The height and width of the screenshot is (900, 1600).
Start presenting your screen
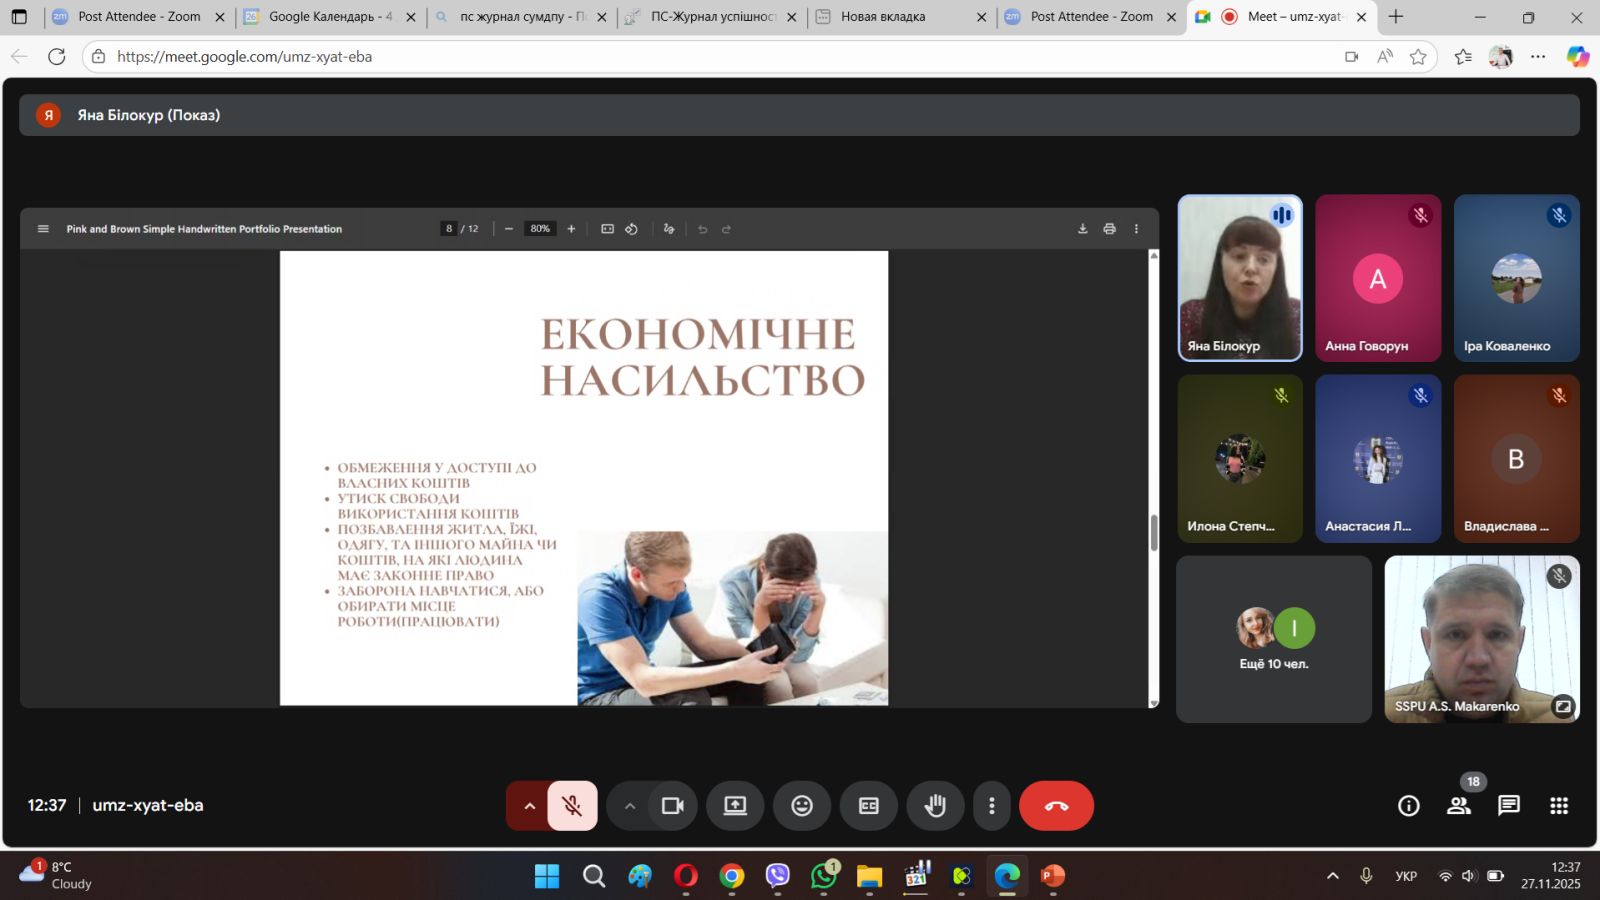[x=735, y=806]
